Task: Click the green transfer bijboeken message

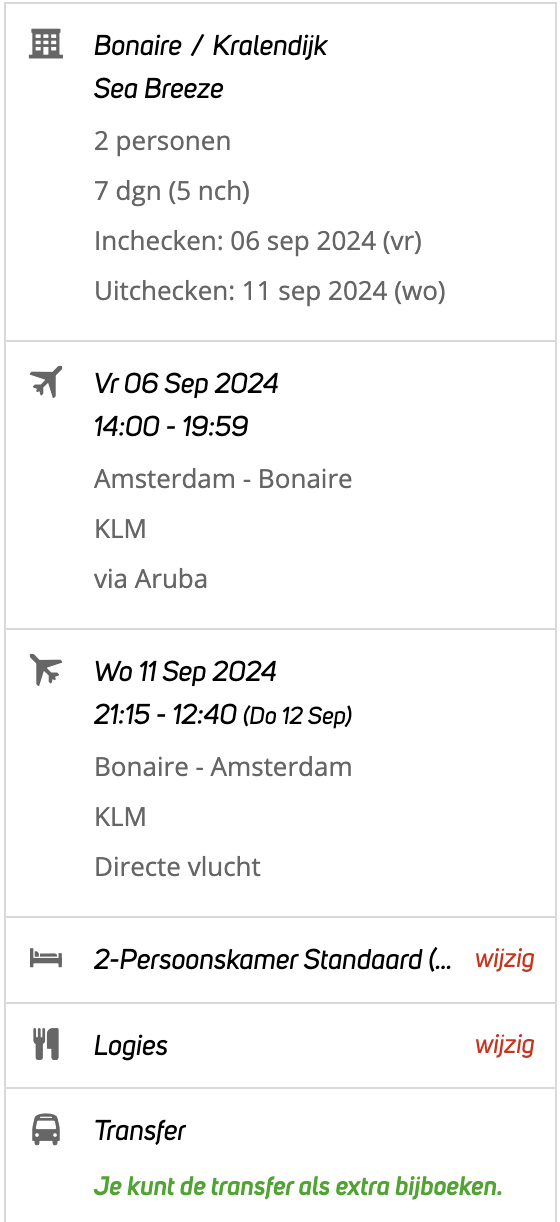Action: (298, 1187)
